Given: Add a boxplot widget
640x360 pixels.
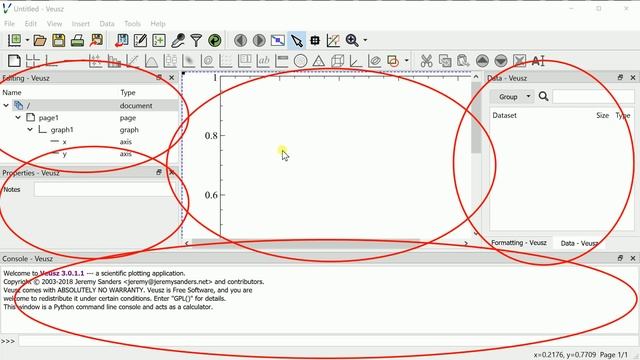Looking at the screenshot, I should [x=170, y=61].
